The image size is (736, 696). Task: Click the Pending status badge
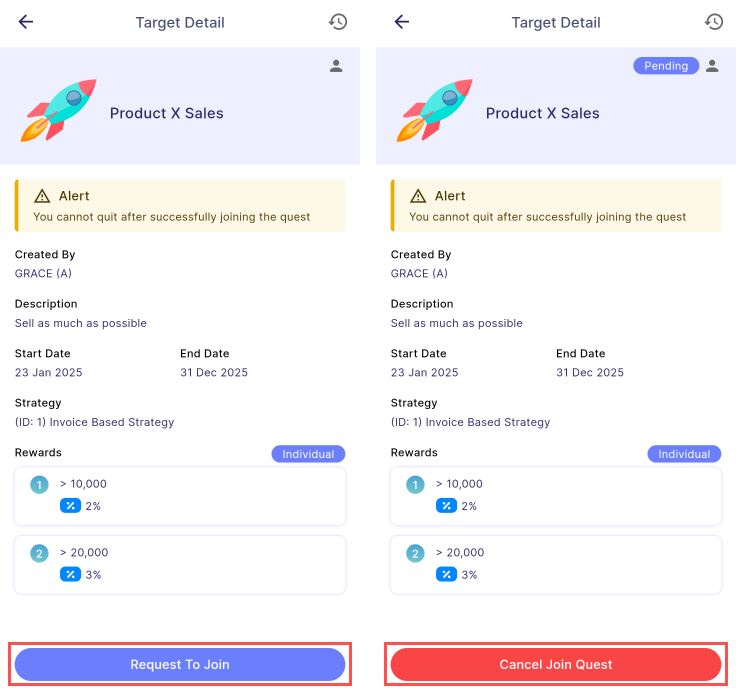click(x=666, y=66)
